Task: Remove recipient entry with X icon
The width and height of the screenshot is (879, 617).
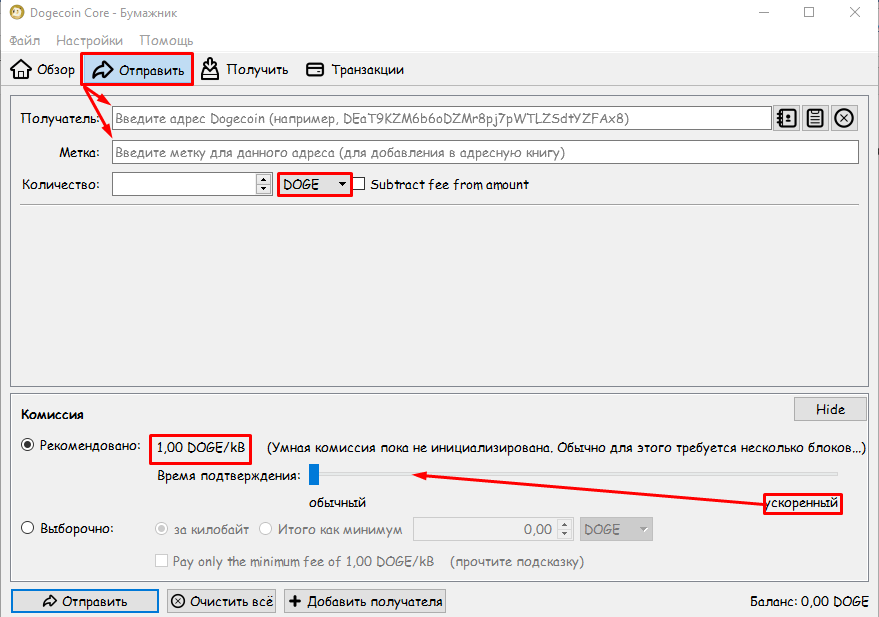Action: [x=844, y=118]
